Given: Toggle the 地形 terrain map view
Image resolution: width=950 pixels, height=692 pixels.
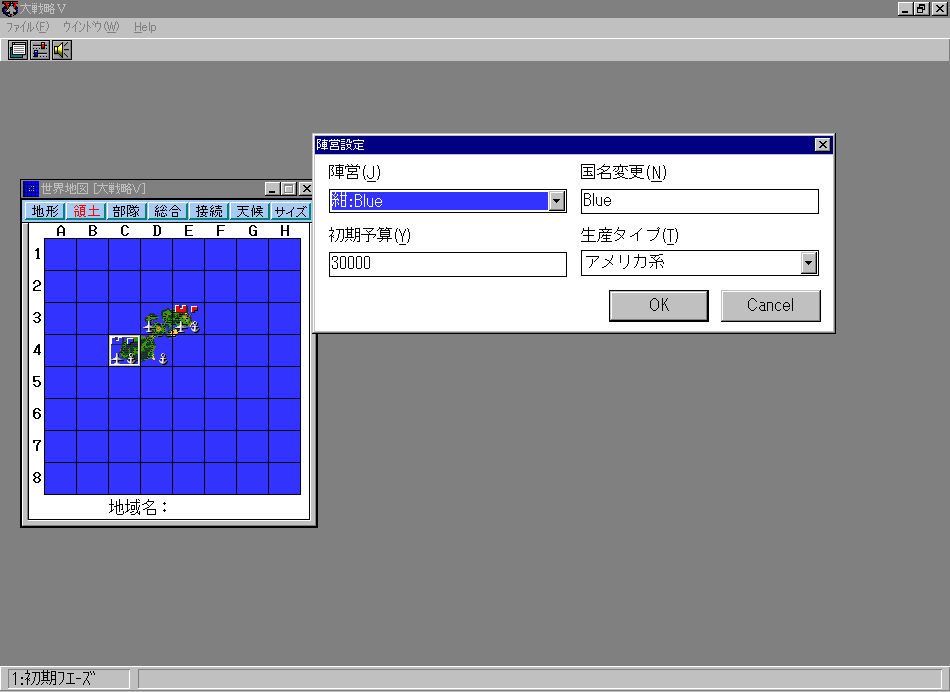Looking at the screenshot, I should pyautogui.click(x=45, y=211).
